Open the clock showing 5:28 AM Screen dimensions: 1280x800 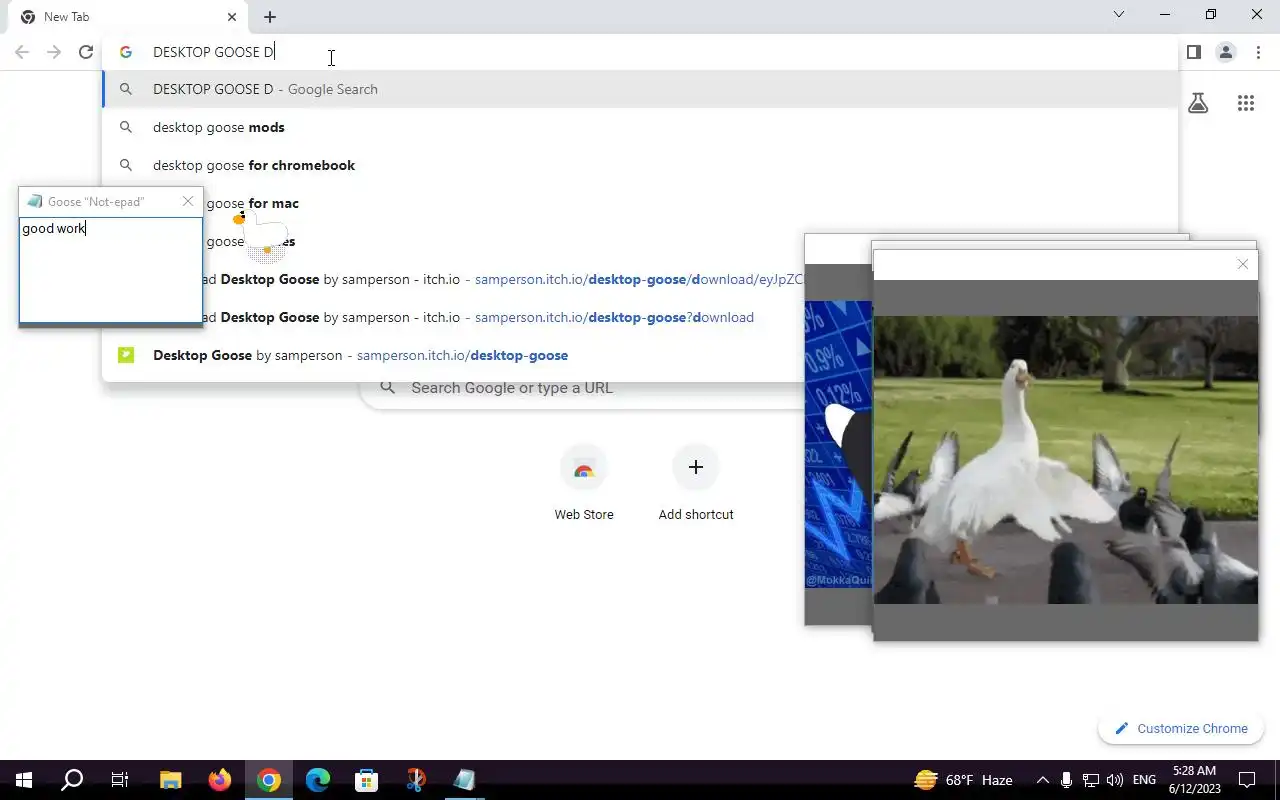point(1194,780)
